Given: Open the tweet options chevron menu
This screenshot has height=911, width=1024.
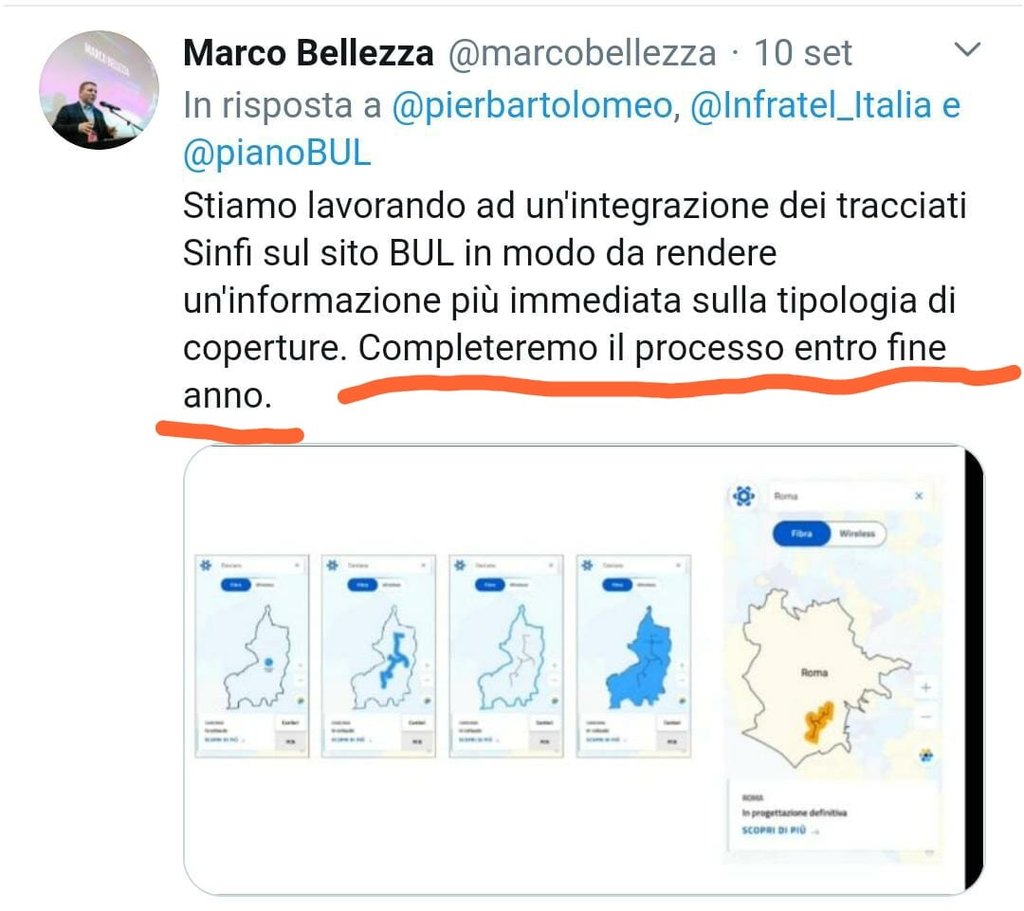Looking at the screenshot, I should 967,49.
